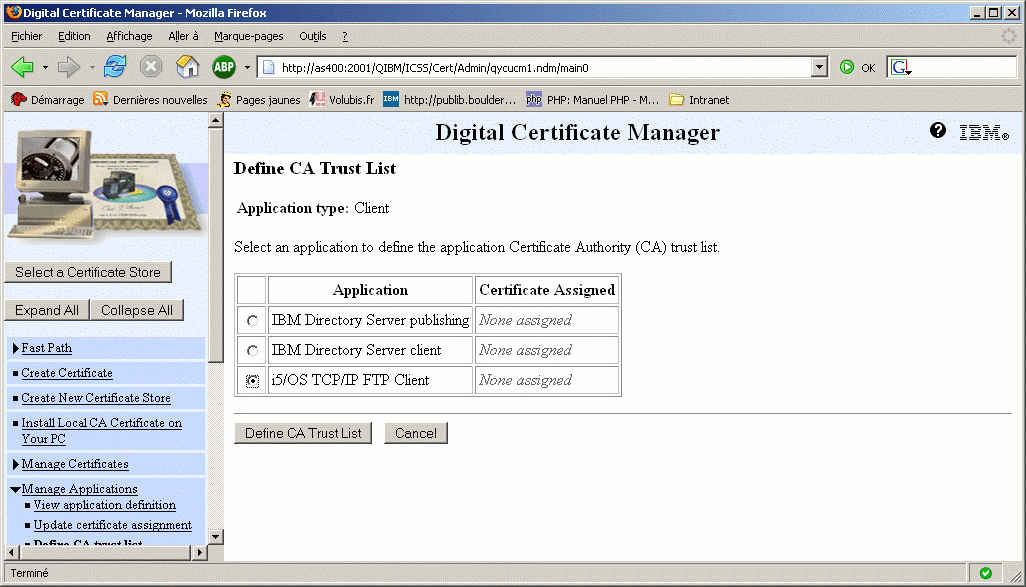Open the Manage Certificates link

pos(75,464)
